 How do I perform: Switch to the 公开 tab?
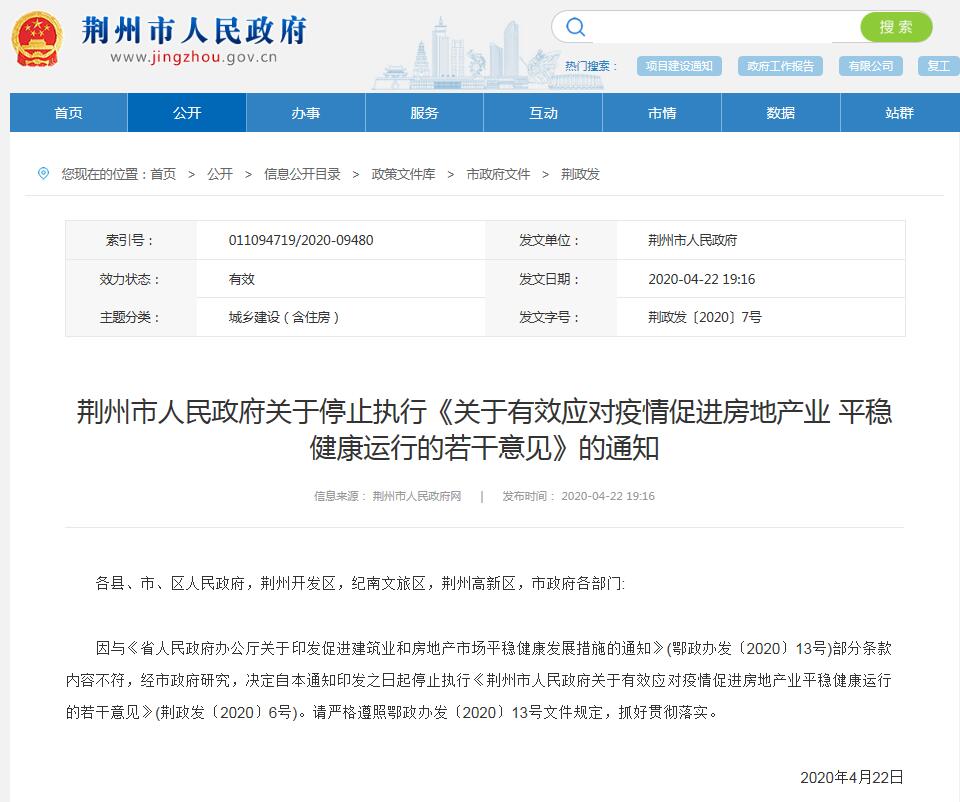pyautogui.click(x=186, y=113)
